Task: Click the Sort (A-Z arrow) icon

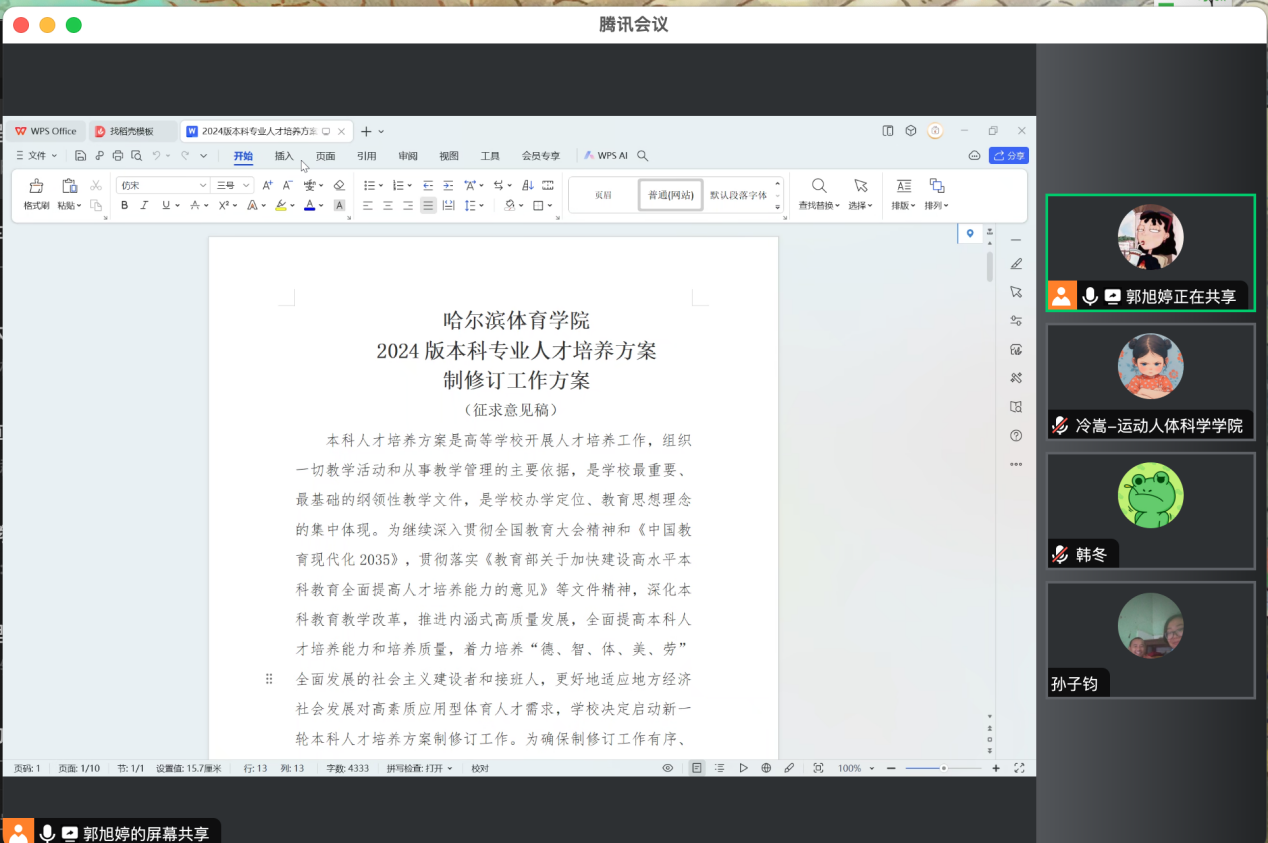Action: click(x=528, y=185)
